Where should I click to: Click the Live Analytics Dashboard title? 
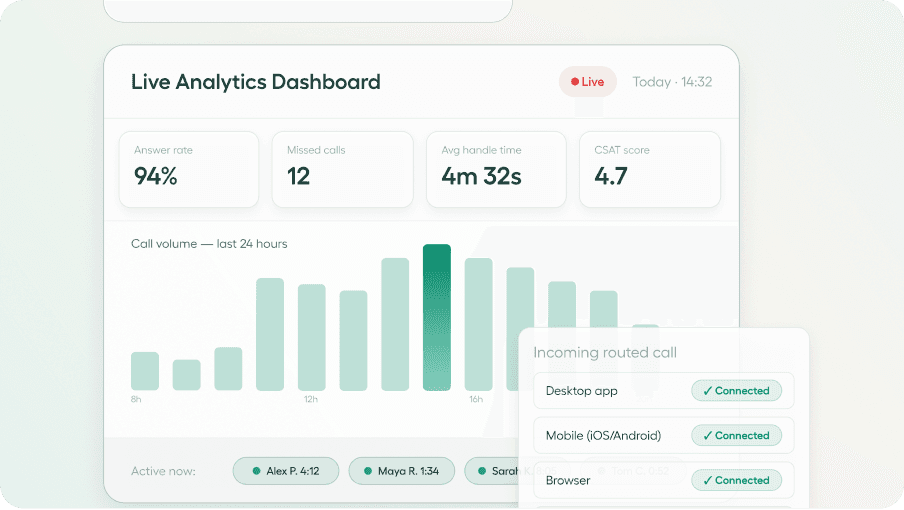click(x=255, y=82)
